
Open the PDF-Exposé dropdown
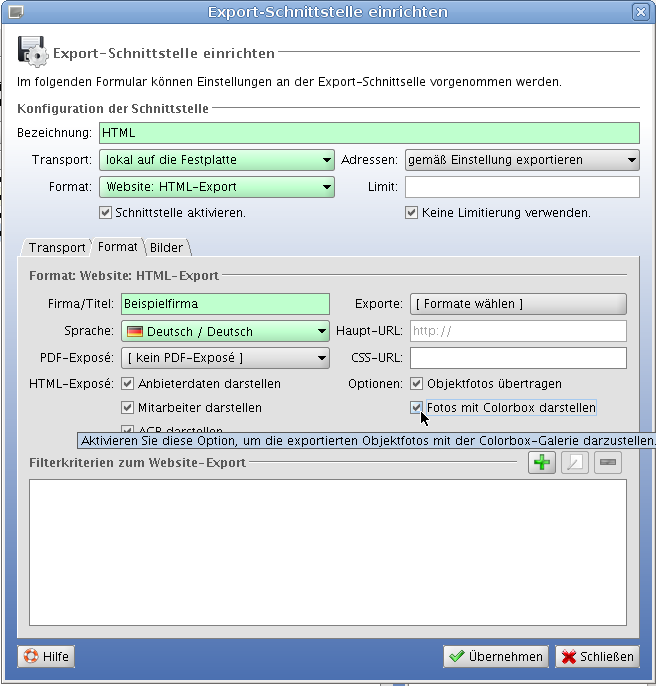click(x=225, y=358)
